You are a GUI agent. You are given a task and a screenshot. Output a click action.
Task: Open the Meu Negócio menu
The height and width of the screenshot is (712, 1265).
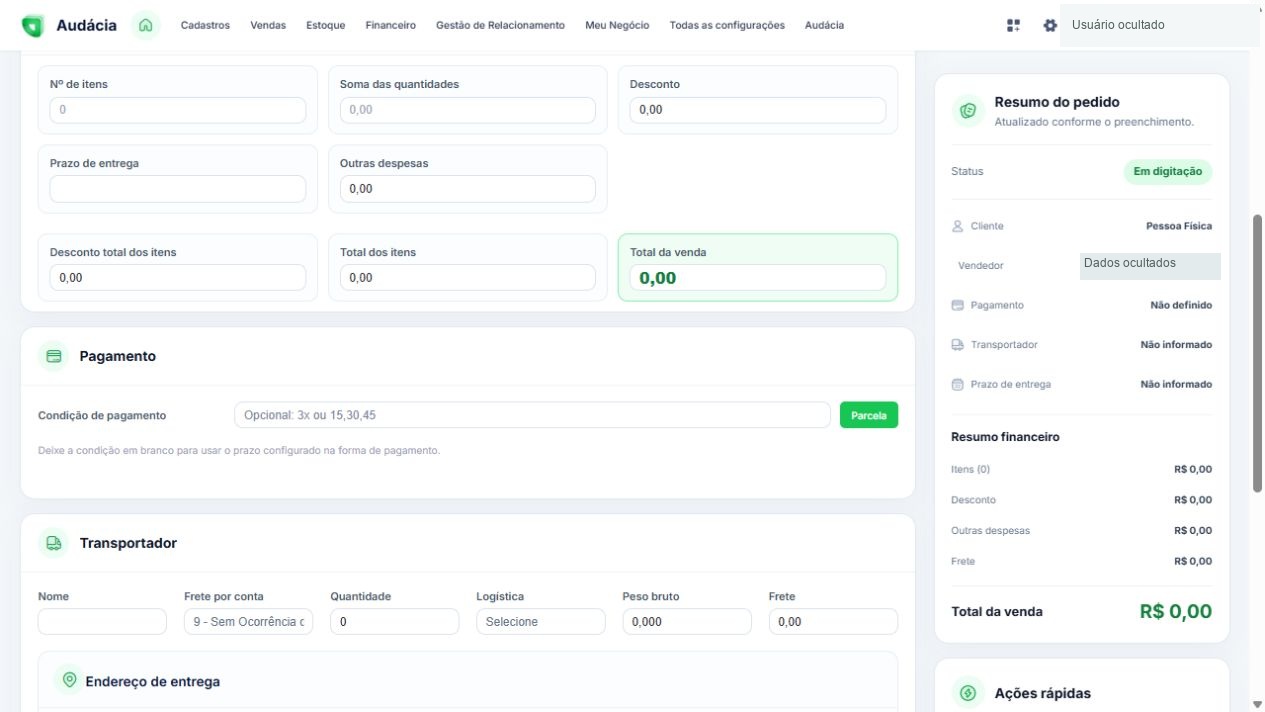(x=617, y=26)
